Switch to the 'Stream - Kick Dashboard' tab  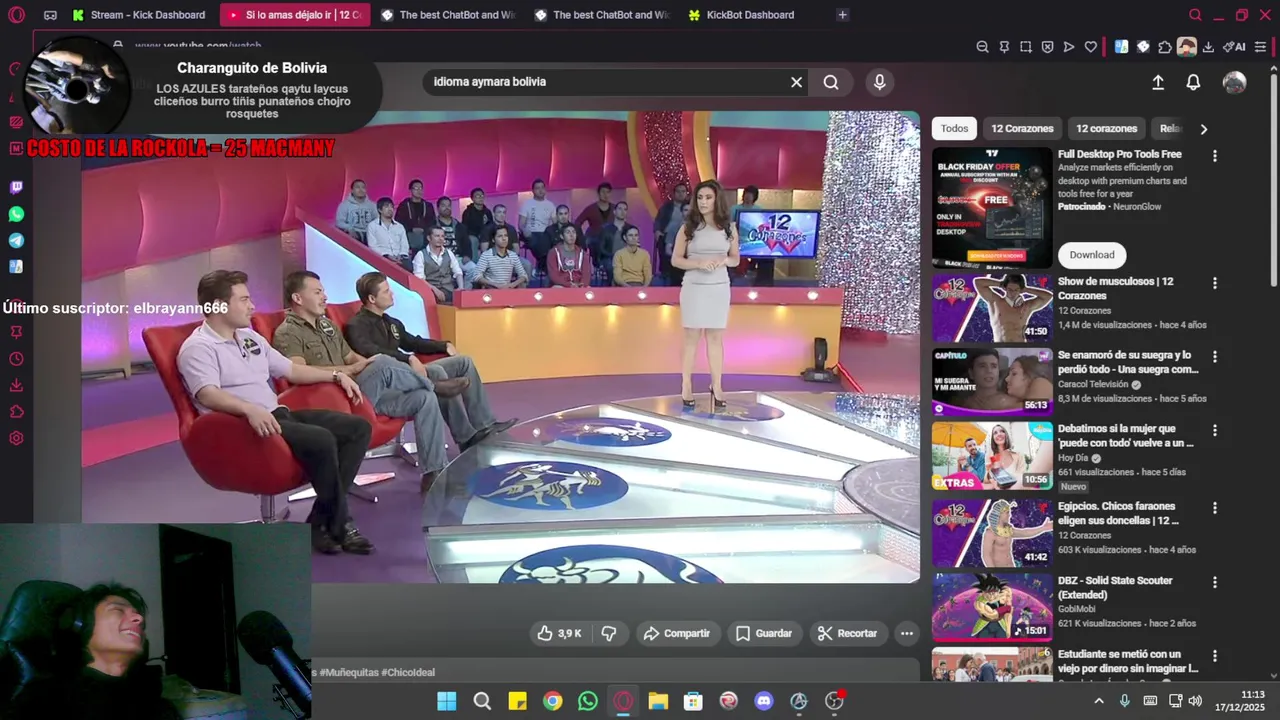click(140, 15)
